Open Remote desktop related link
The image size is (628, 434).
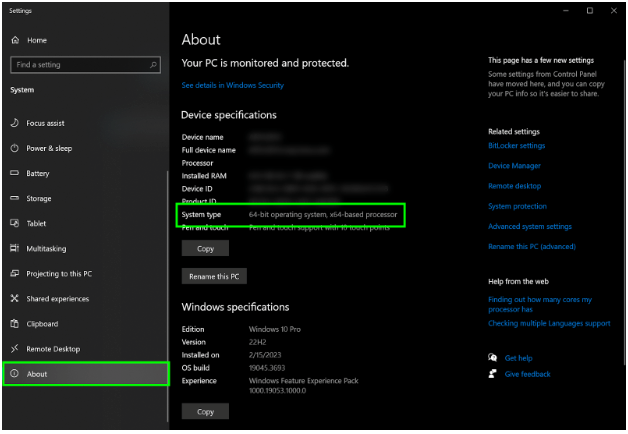click(x=514, y=186)
